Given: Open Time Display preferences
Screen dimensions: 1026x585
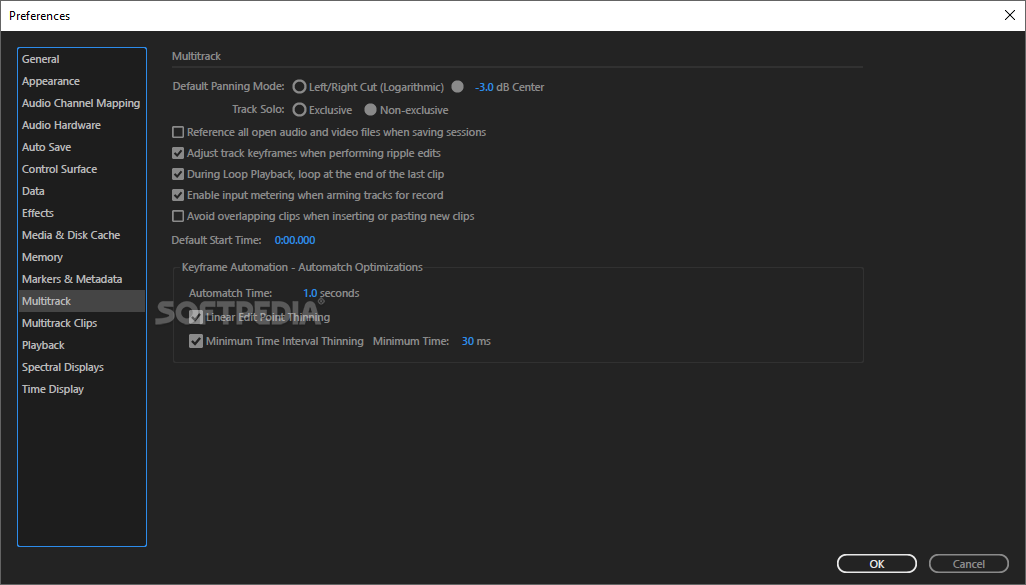Looking at the screenshot, I should [82, 389].
